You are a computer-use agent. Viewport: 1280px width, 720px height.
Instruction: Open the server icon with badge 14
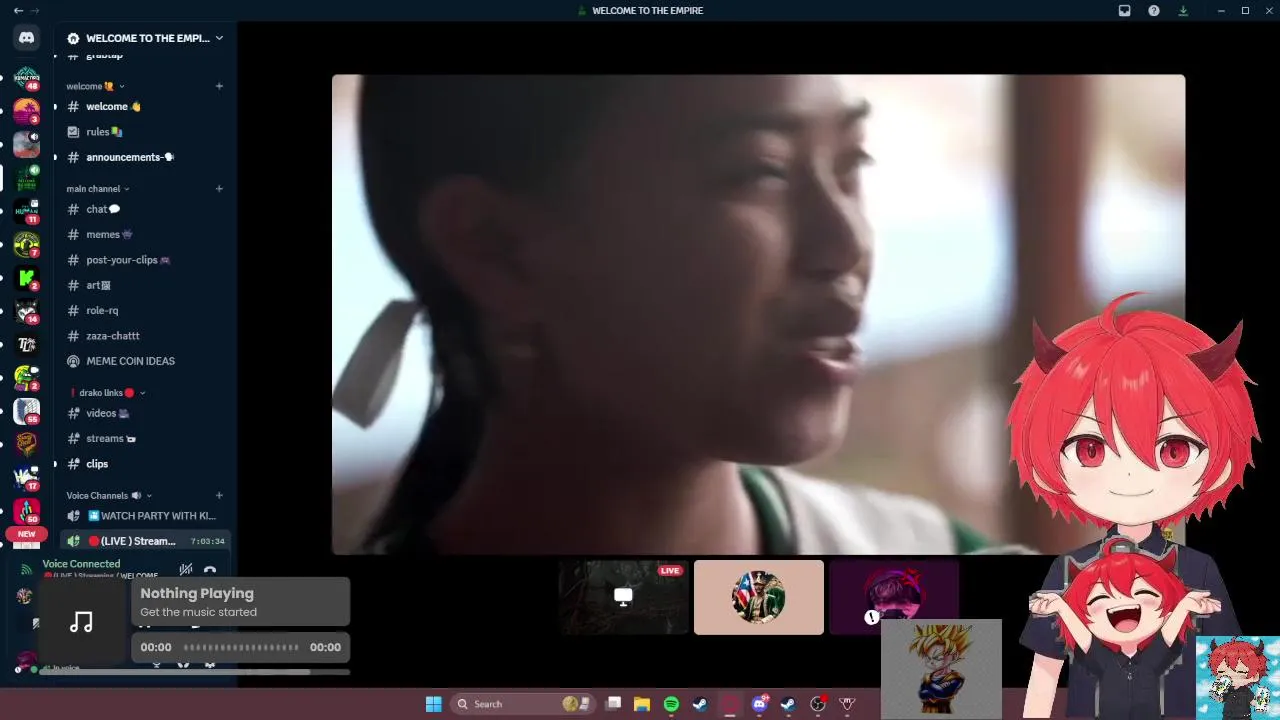pos(26,311)
